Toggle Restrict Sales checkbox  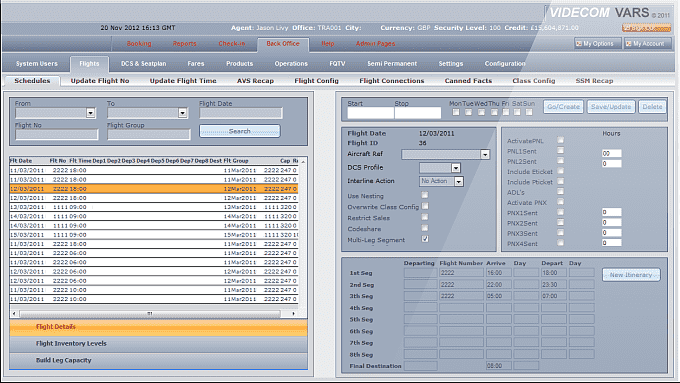(425, 216)
